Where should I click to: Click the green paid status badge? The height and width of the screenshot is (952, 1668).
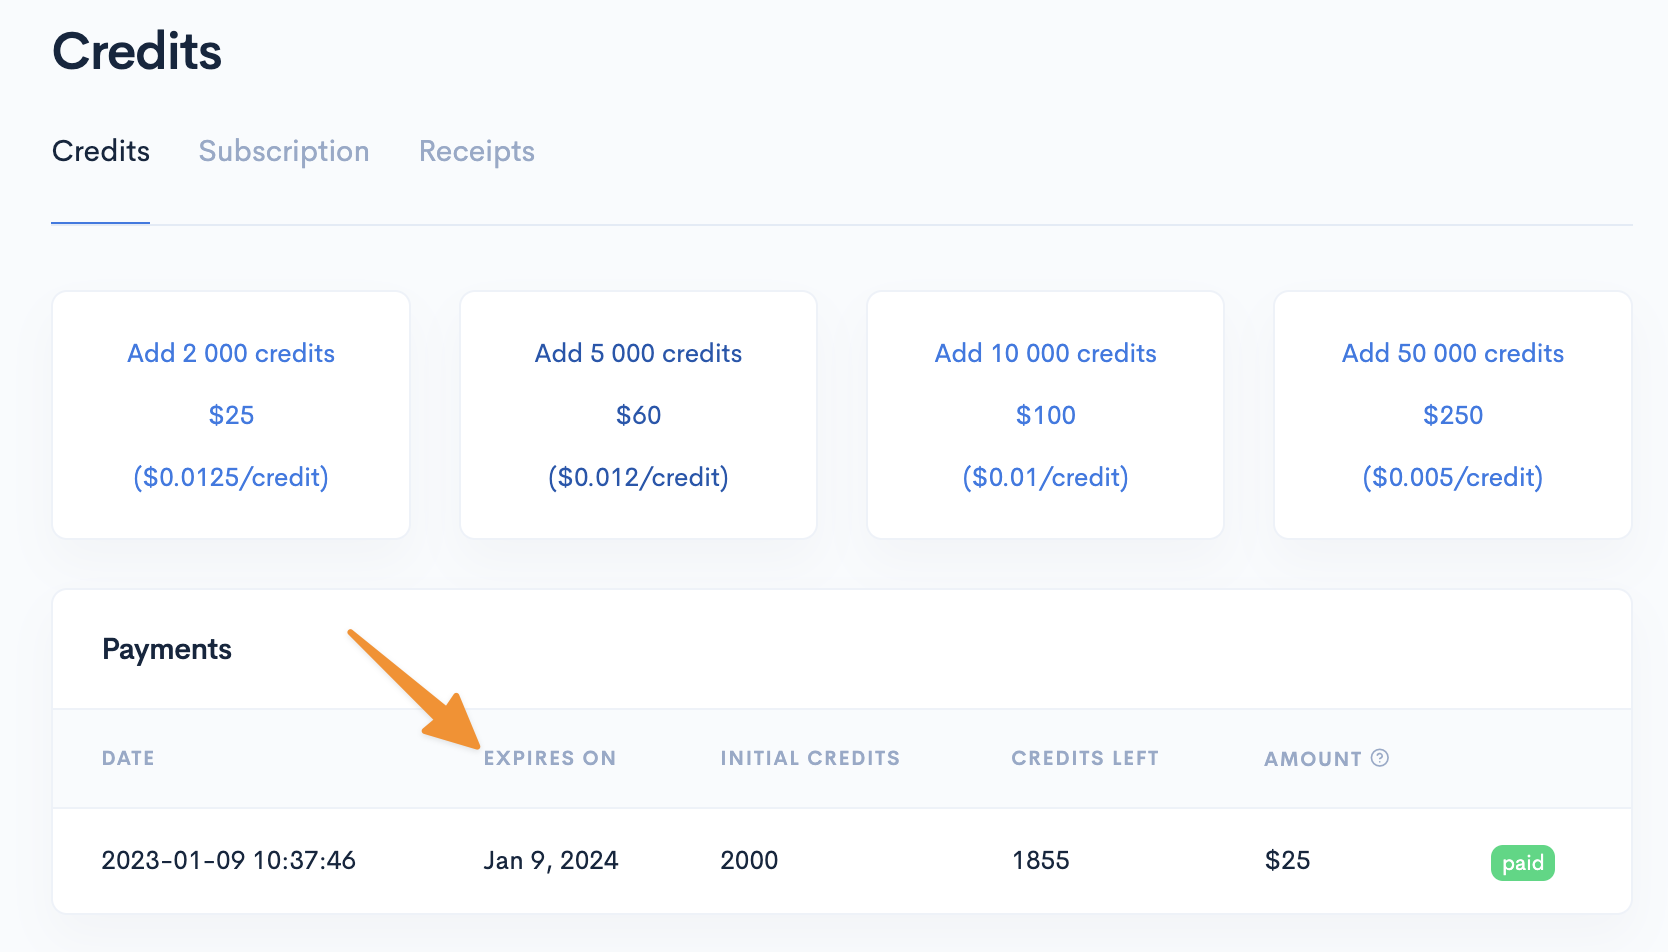click(1522, 863)
